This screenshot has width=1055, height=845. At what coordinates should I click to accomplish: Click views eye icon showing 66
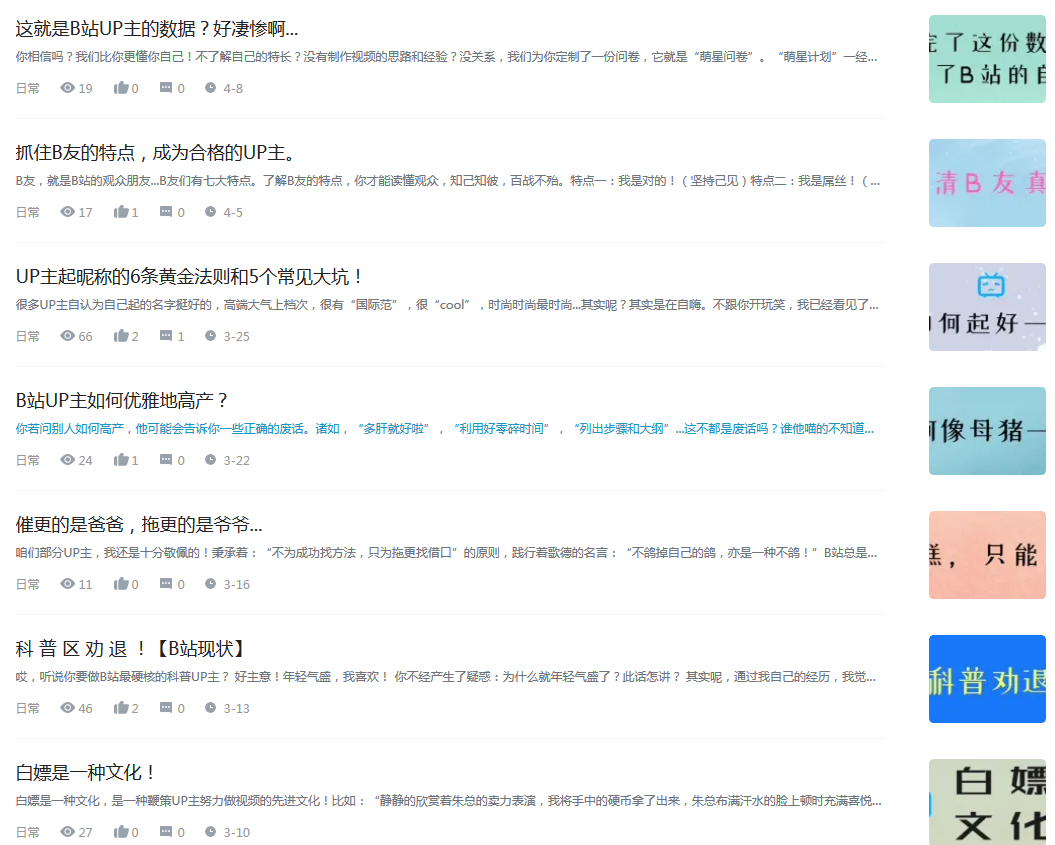tap(67, 335)
